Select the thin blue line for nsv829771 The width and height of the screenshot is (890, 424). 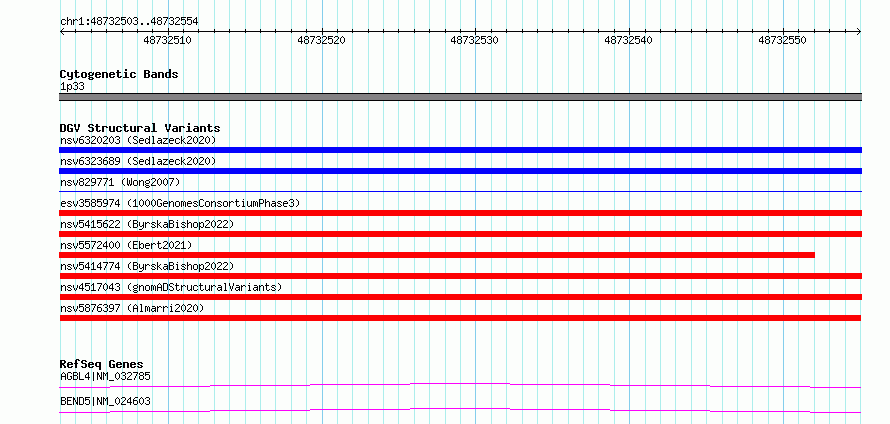pos(460,192)
